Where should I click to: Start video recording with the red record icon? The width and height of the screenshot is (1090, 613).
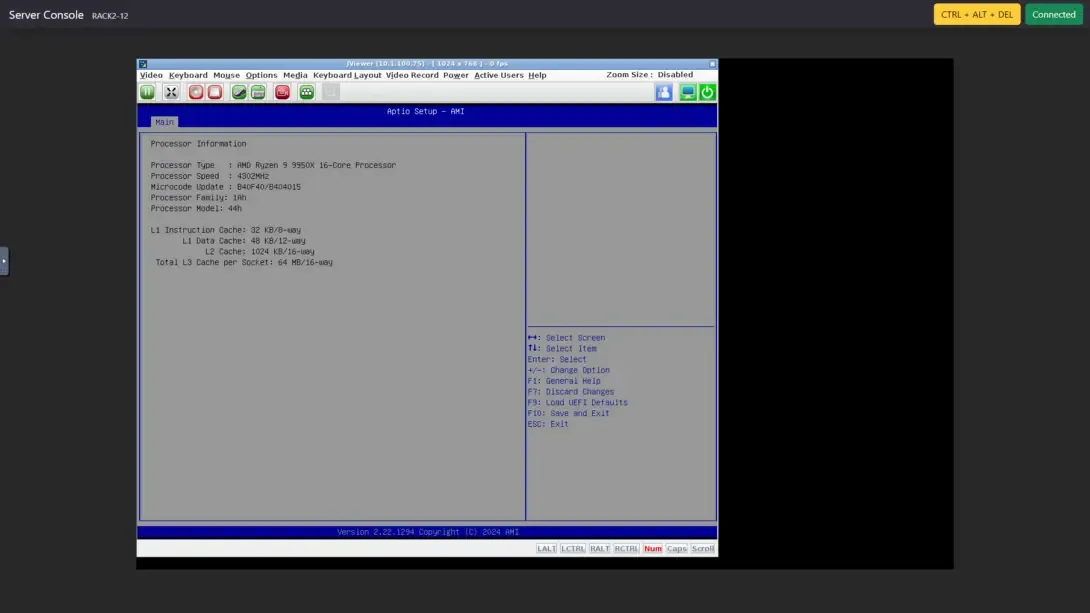click(x=194, y=91)
